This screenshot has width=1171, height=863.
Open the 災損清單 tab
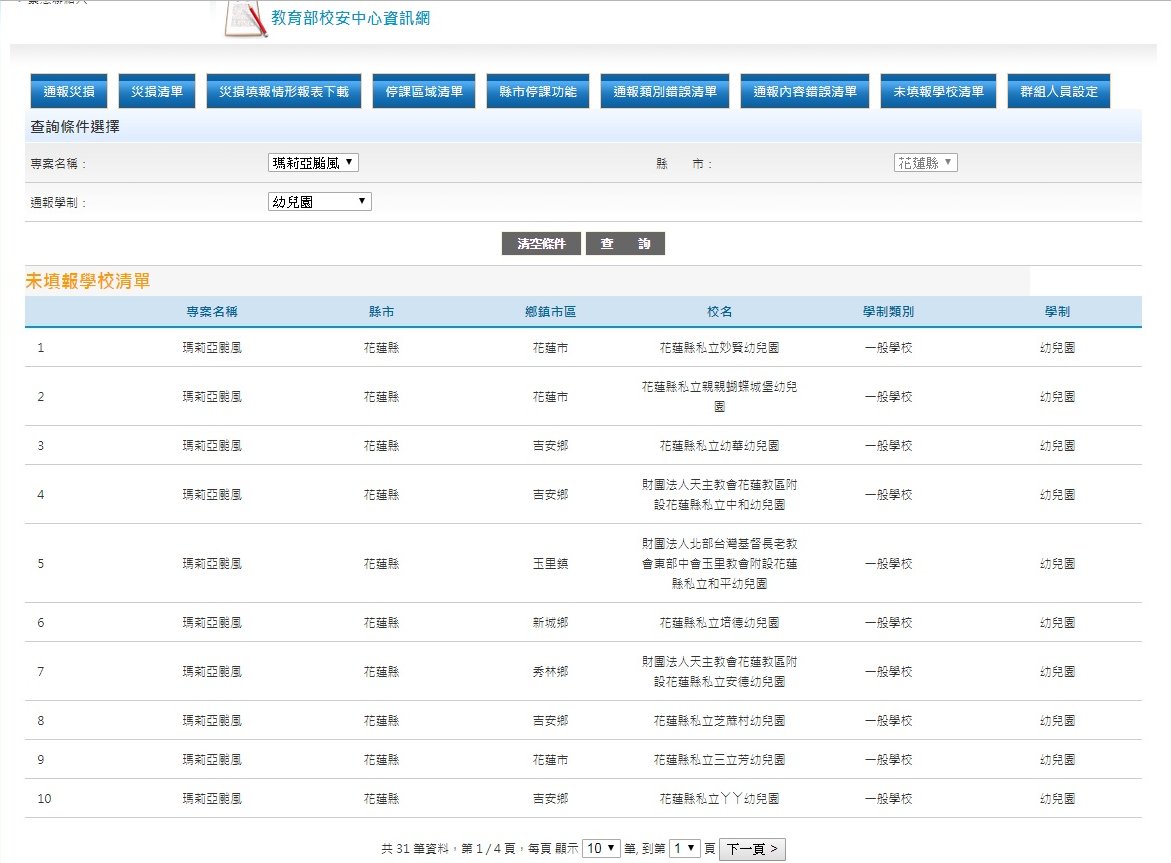pyautogui.click(x=157, y=92)
